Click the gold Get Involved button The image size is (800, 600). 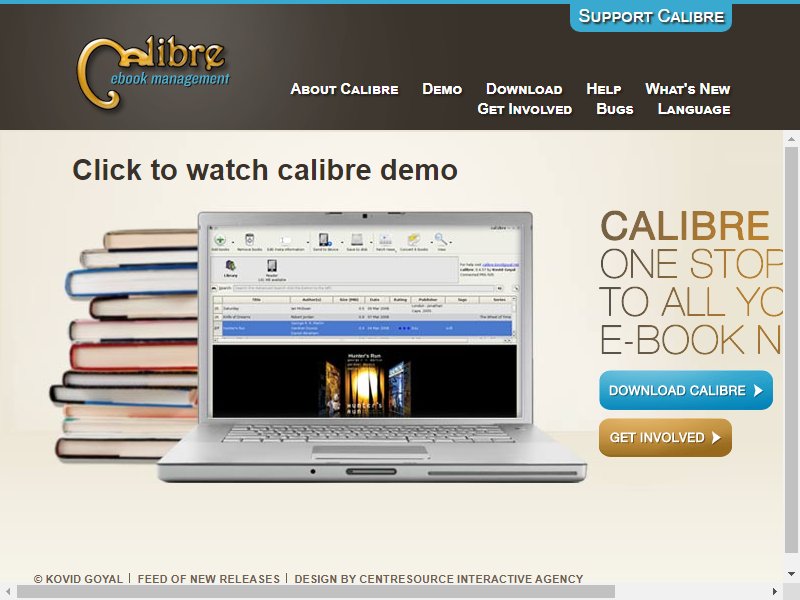[665, 438]
